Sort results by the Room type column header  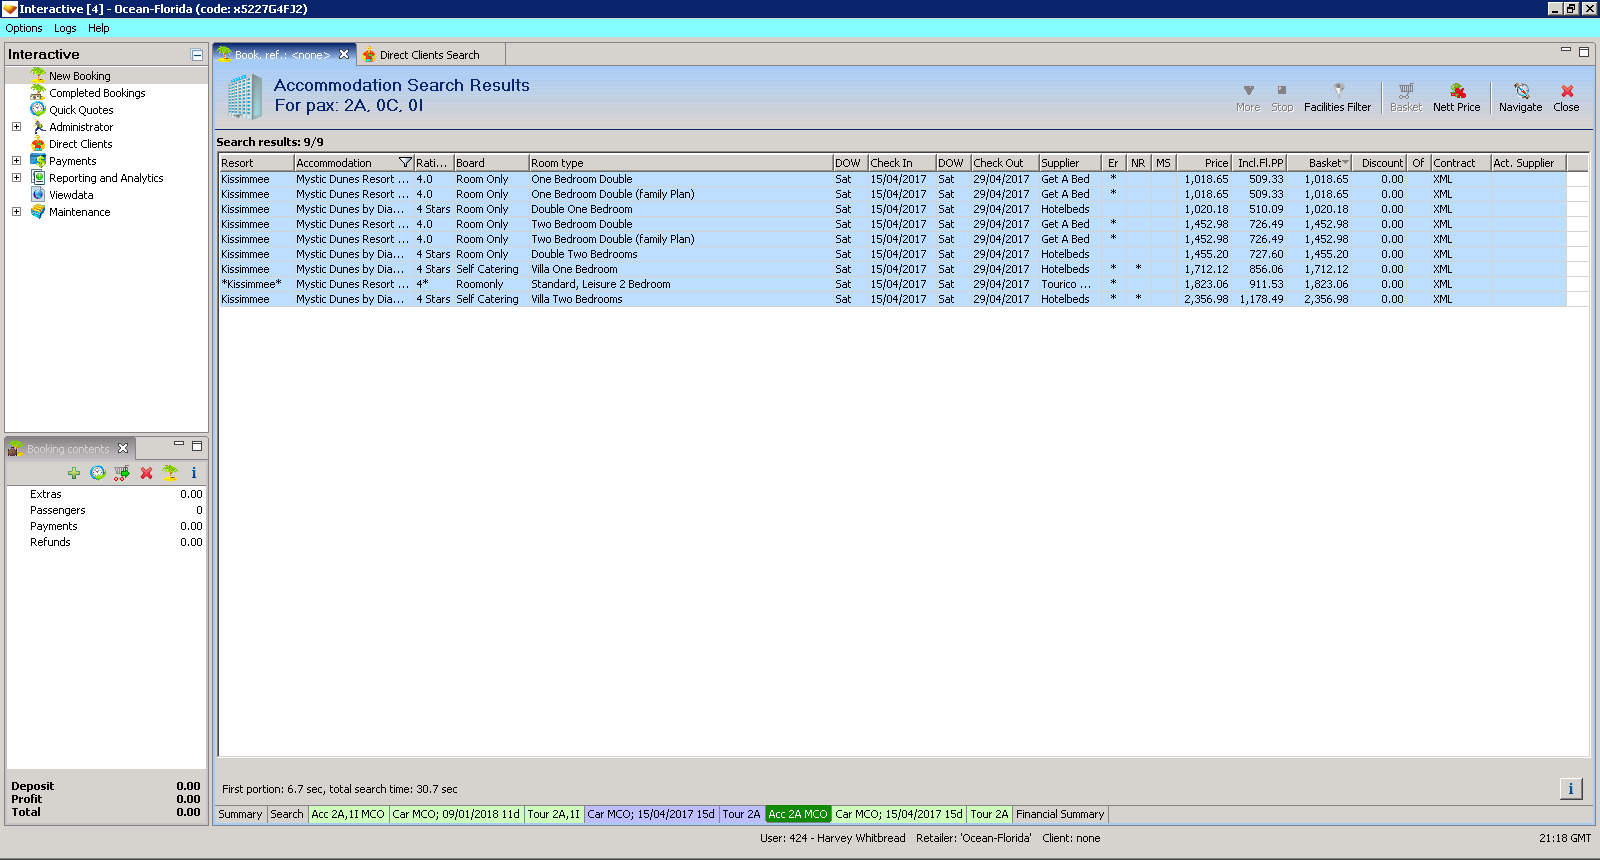click(x=681, y=163)
